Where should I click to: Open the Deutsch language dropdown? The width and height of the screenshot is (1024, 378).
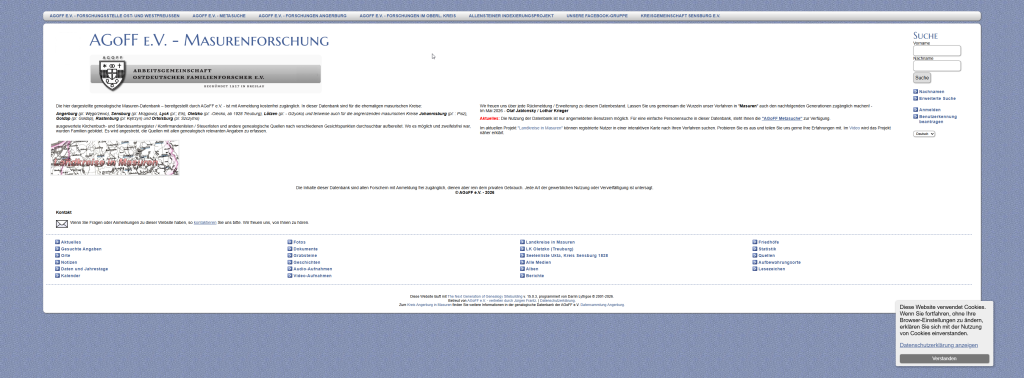(924, 134)
